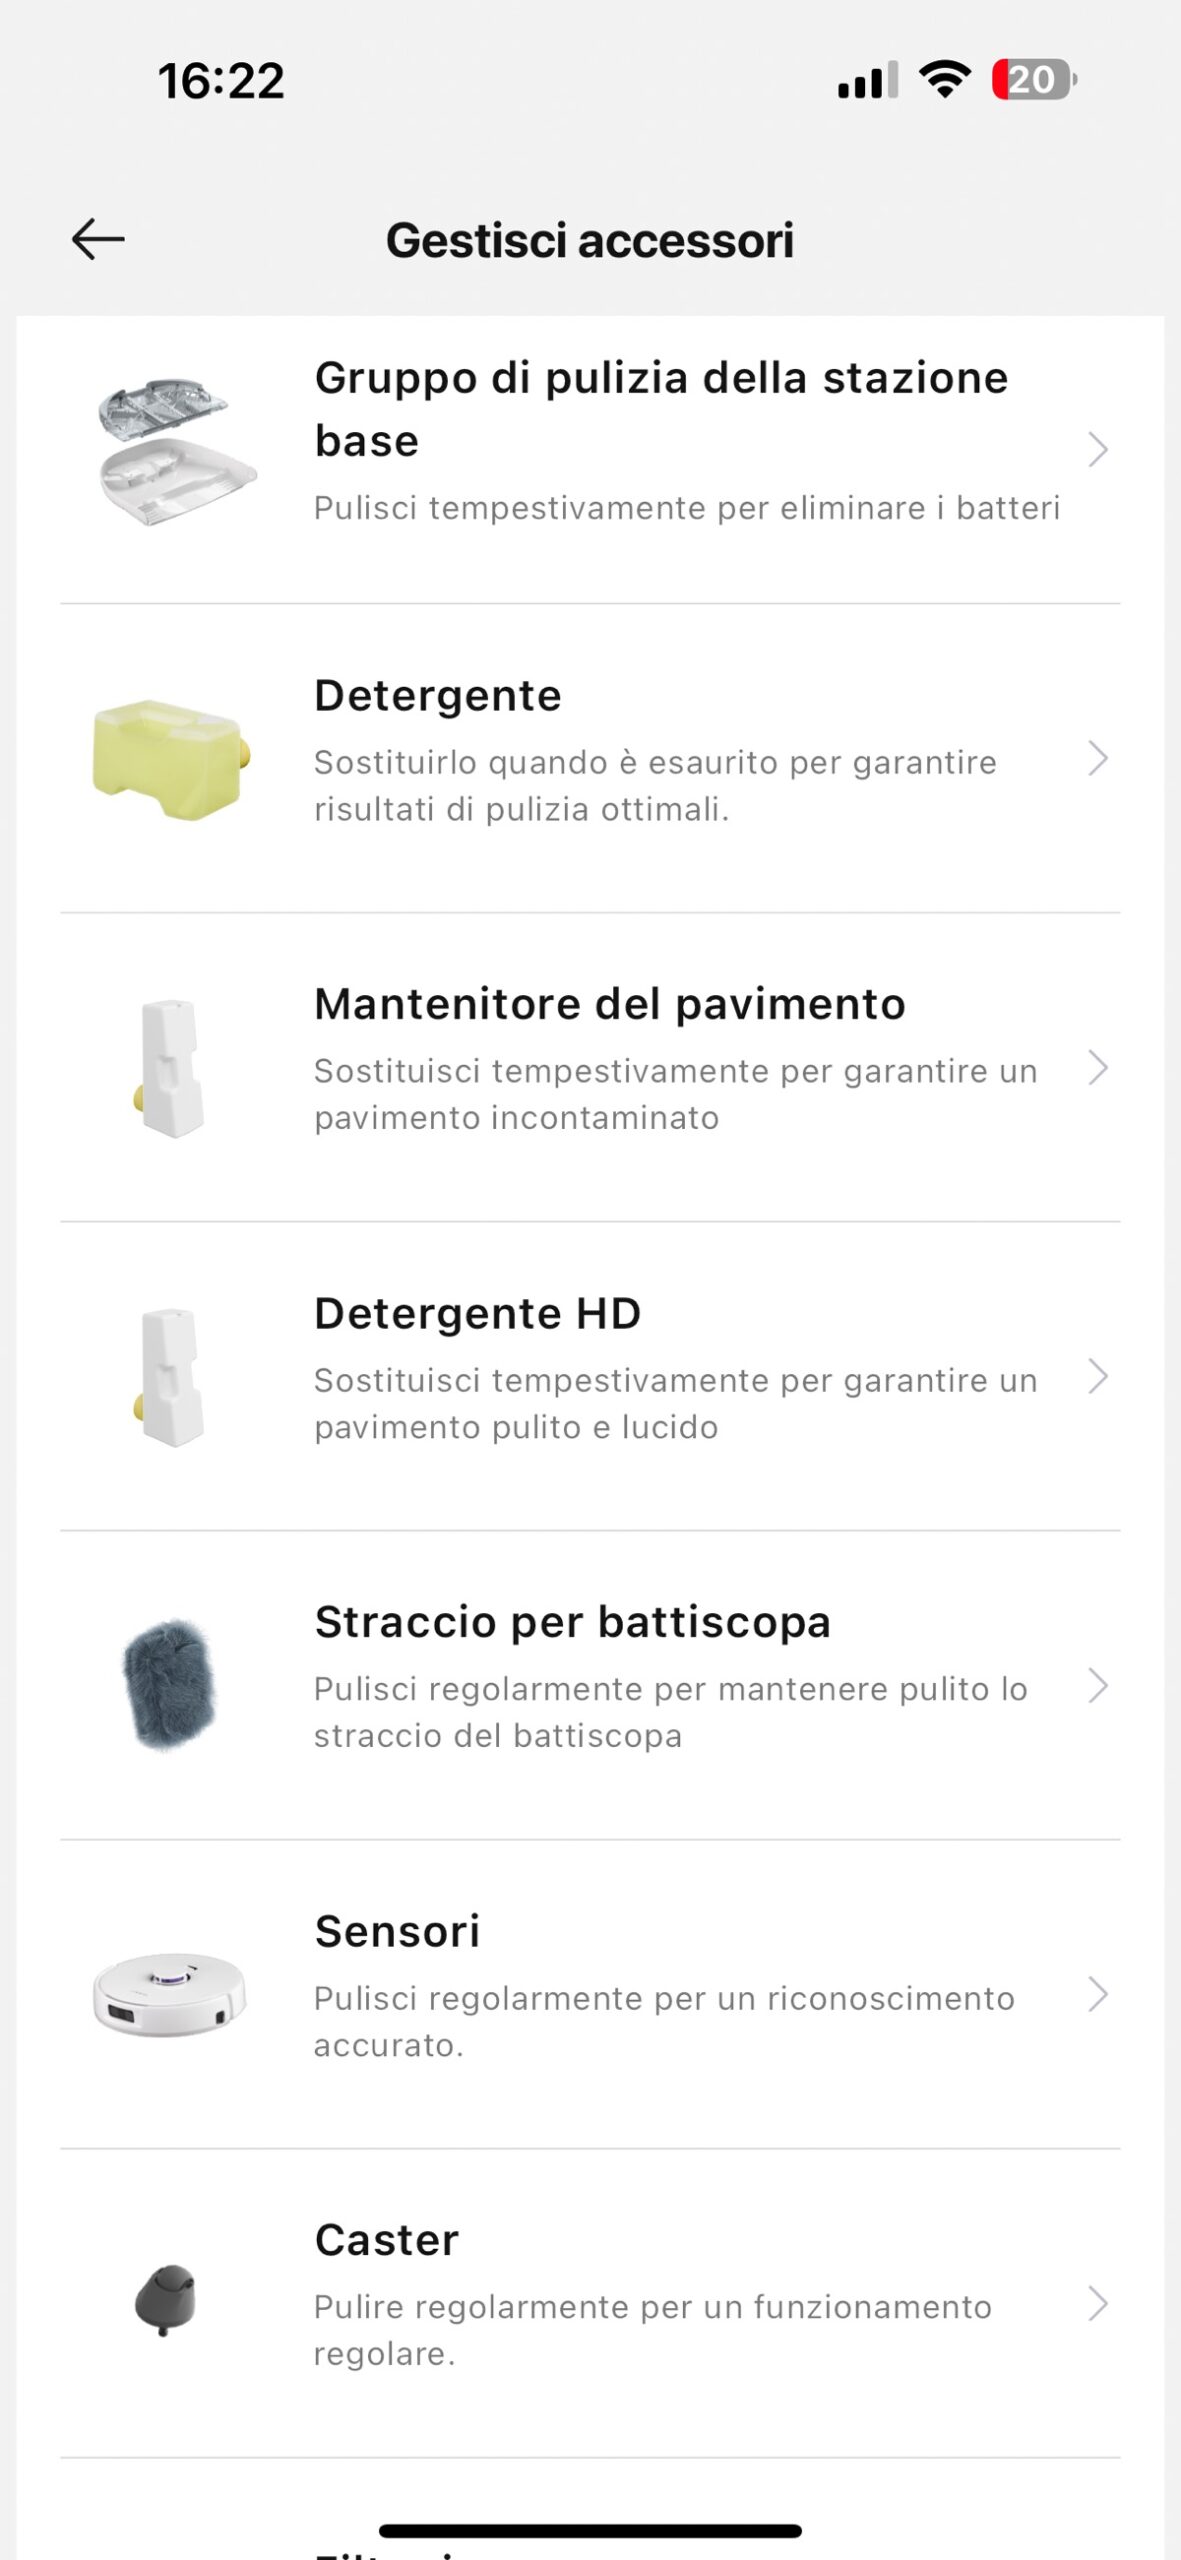Open the Detergente row chevron

pyautogui.click(x=1097, y=759)
